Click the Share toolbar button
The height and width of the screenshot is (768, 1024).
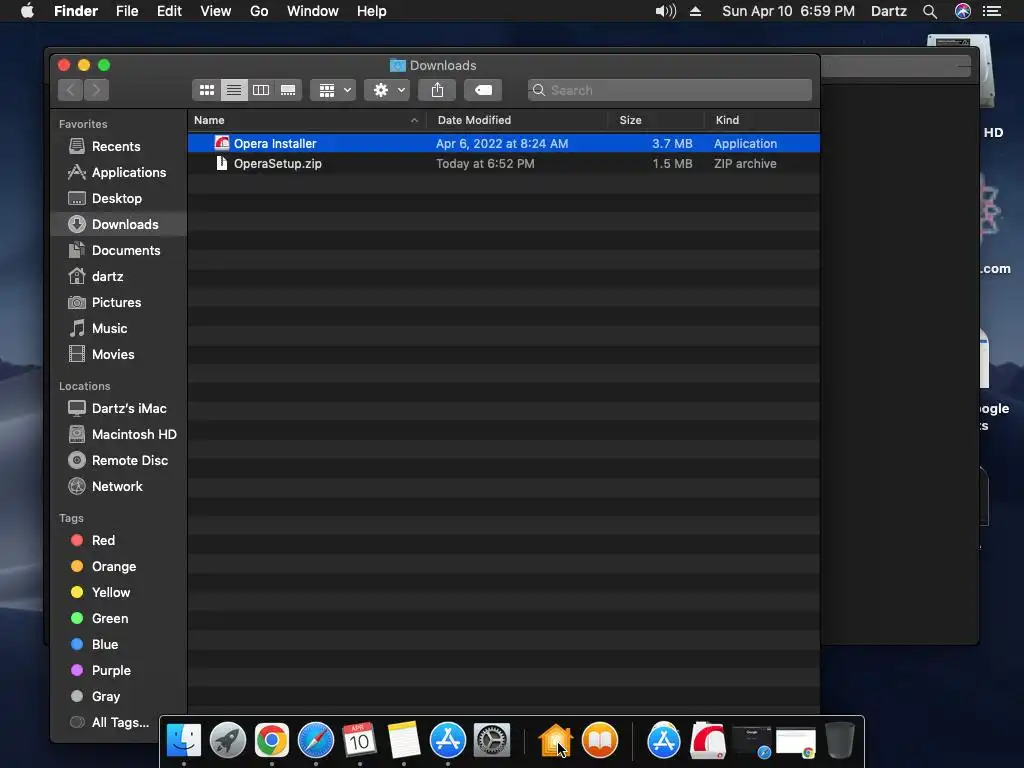click(437, 90)
